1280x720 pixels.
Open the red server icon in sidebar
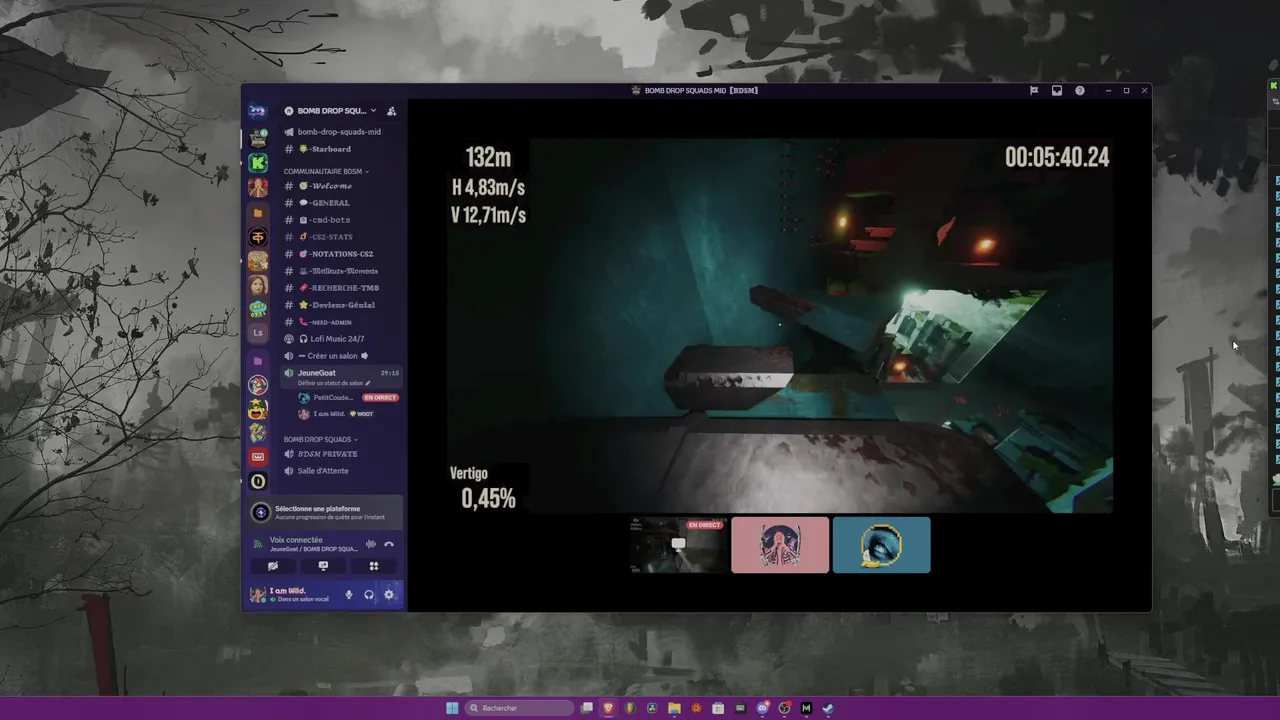[258, 457]
